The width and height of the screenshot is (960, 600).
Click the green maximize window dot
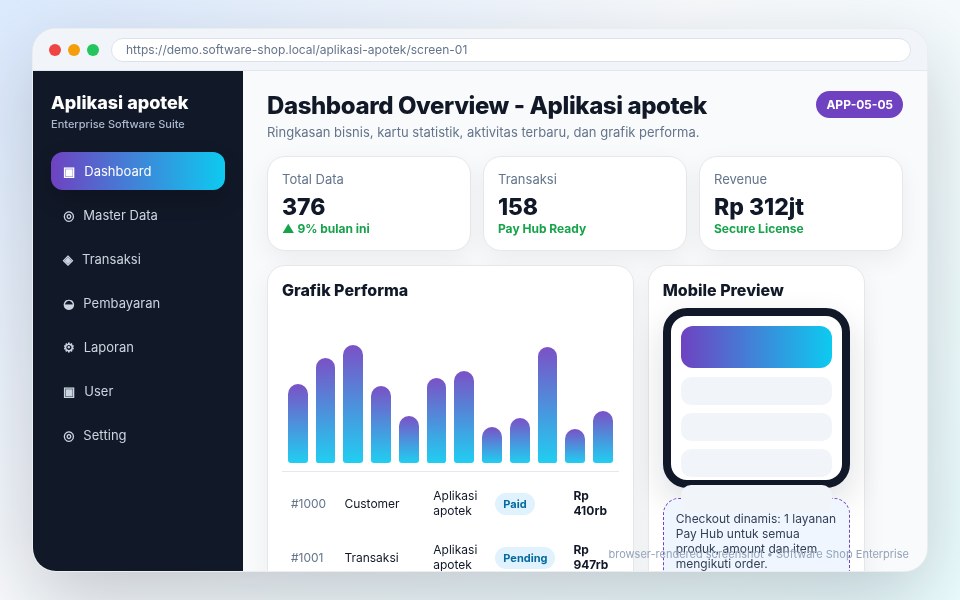(93, 50)
